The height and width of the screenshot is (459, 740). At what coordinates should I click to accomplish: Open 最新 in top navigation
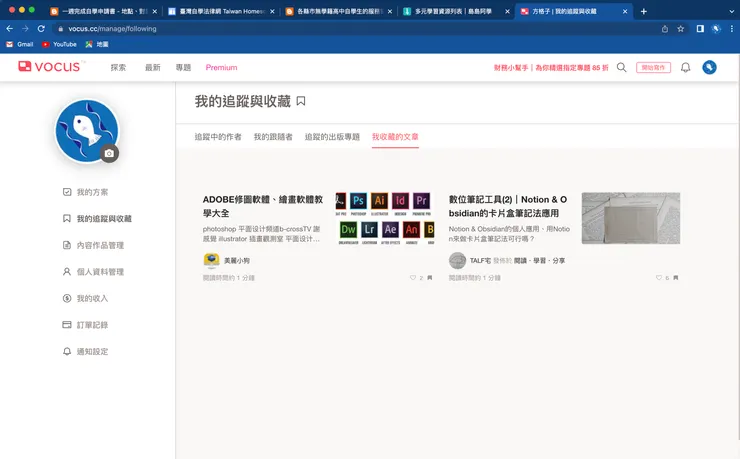pos(152,67)
